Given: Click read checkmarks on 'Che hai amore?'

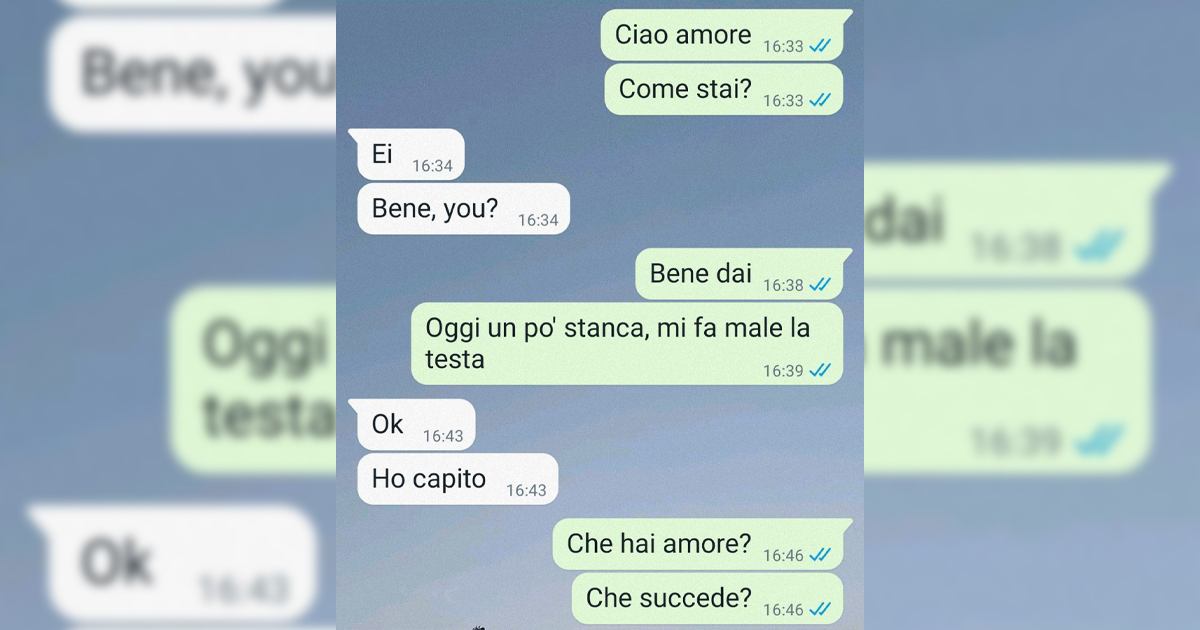Looking at the screenshot, I should click(821, 555).
